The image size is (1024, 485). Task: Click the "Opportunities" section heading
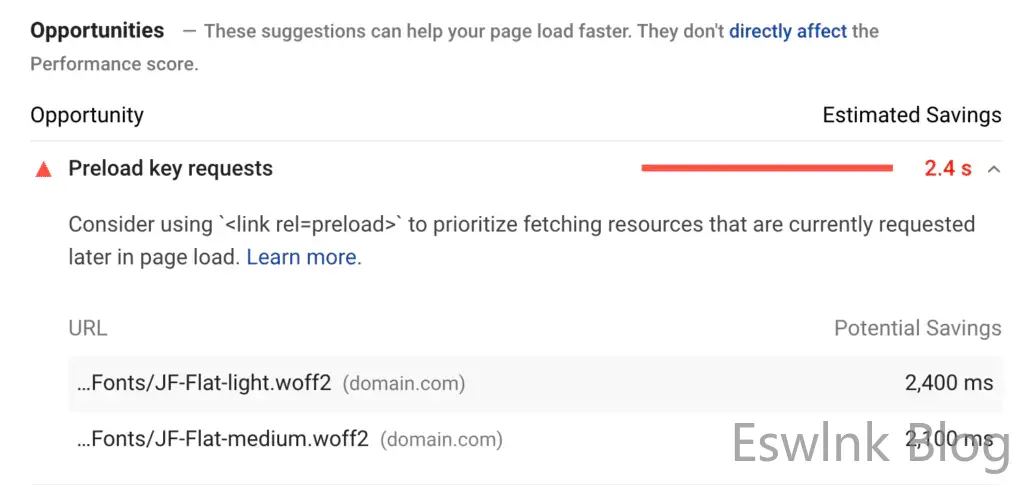click(97, 30)
